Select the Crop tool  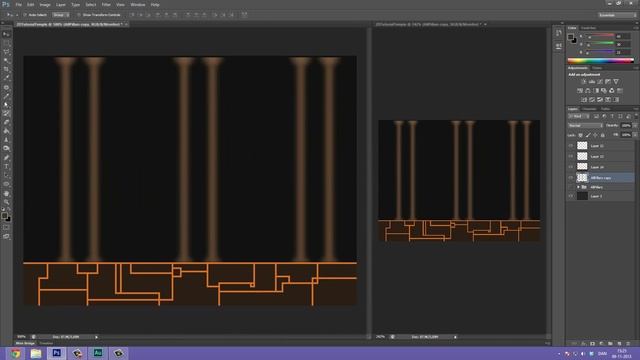point(6,69)
